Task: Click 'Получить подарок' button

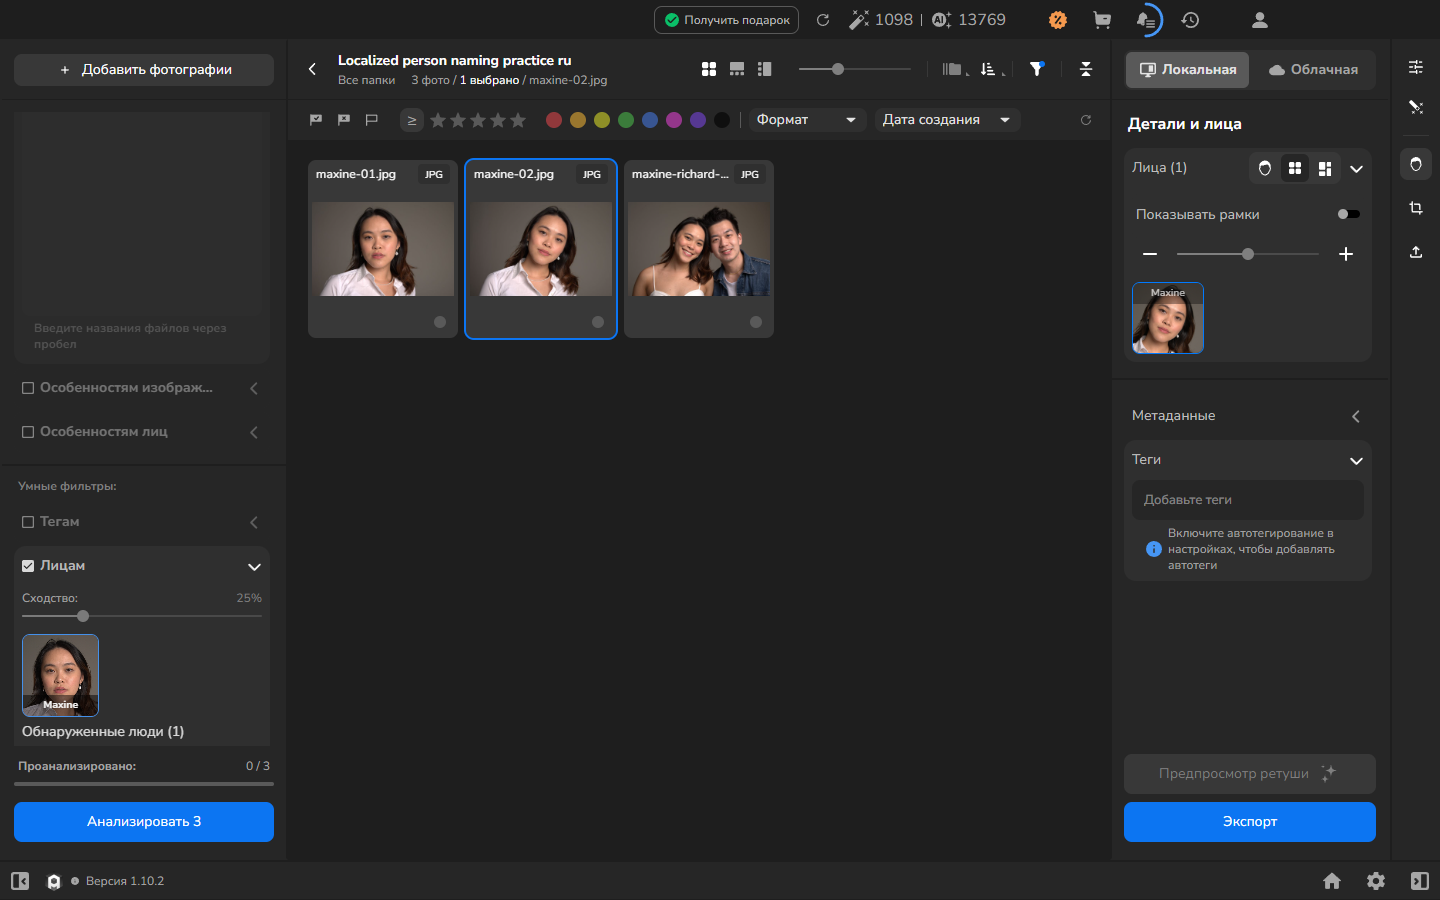Action: 726,20
